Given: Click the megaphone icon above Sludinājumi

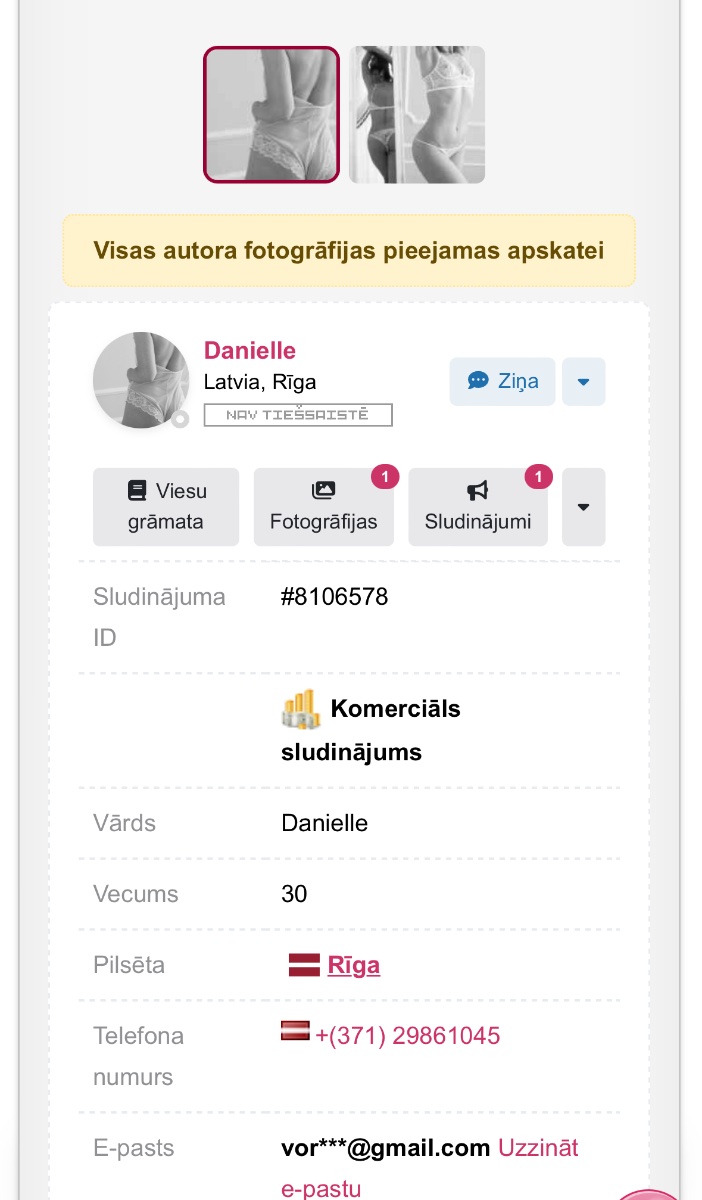Looking at the screenshot, I should [477, 491].
